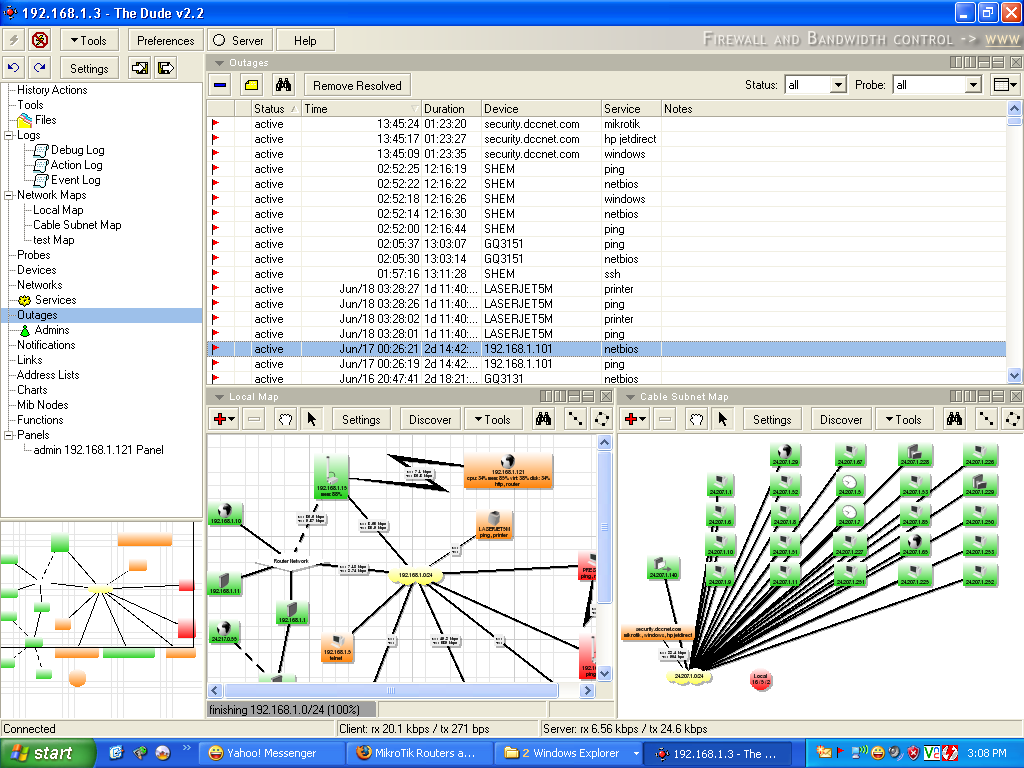This screenshot has height=768, width=1024.
Task: Open the Probe filter dropdown
Action: (x=973, y=85)
